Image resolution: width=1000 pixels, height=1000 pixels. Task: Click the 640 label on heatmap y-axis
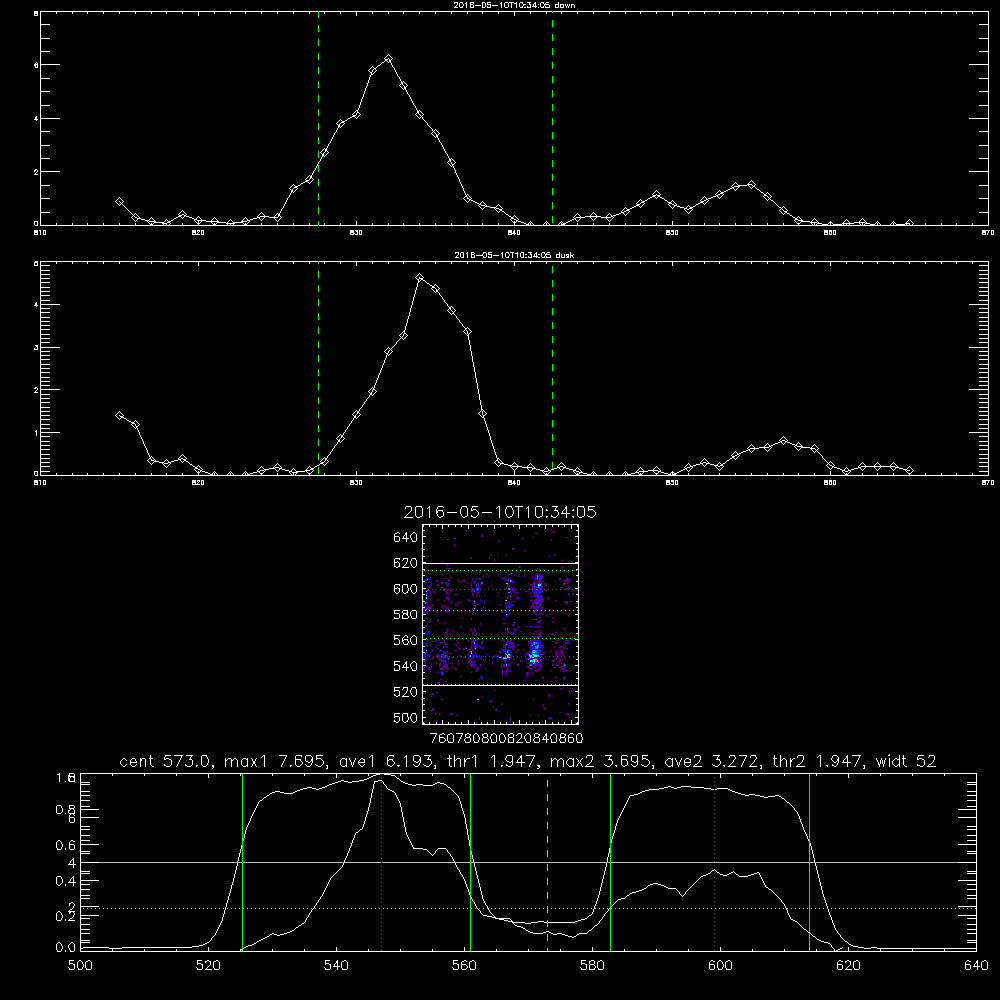point(406,538)
